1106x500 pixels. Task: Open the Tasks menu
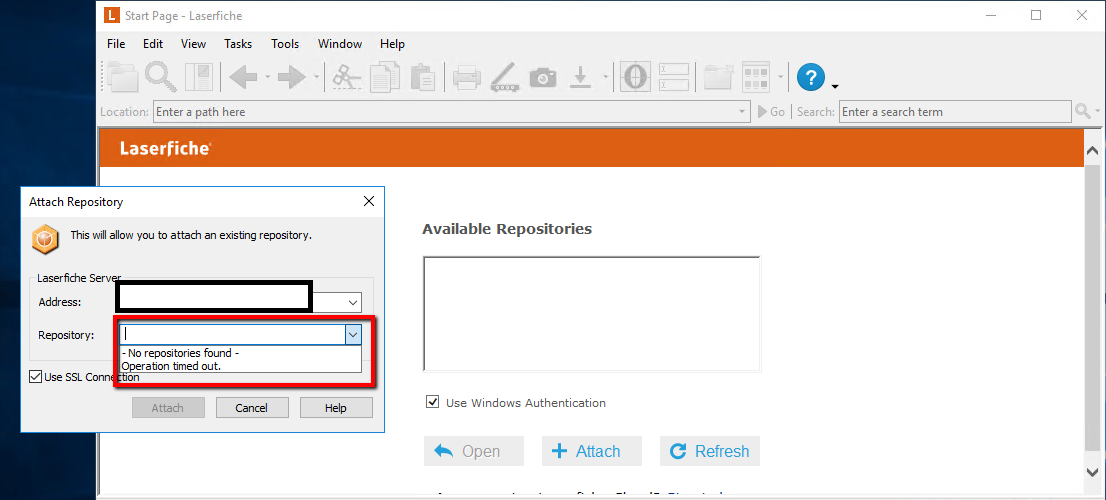coord(238,44)
